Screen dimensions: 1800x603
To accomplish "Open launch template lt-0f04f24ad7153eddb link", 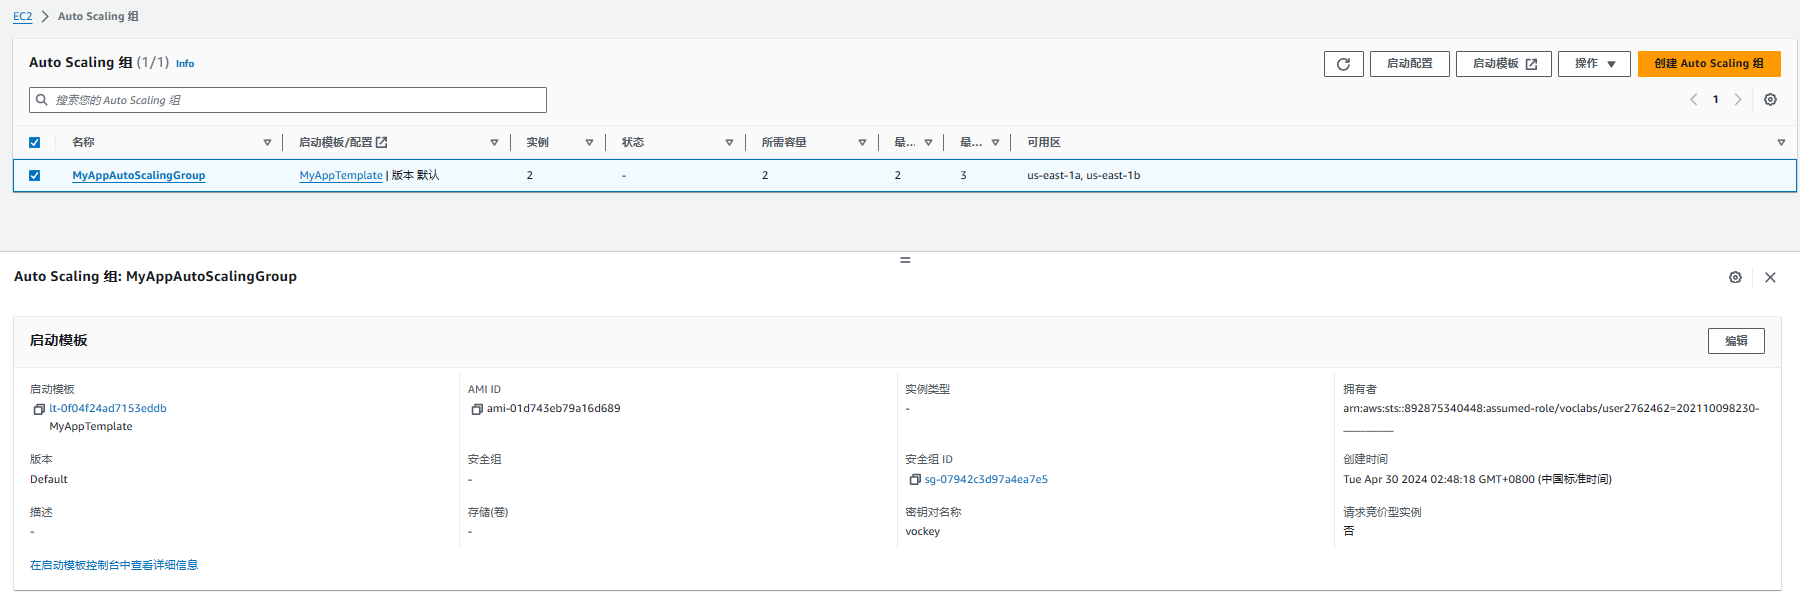I will click(108, 408).
